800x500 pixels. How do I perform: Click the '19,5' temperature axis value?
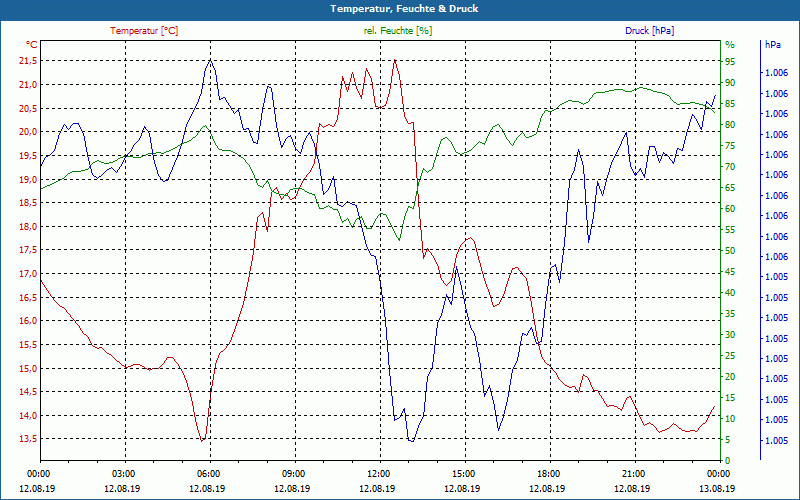[x=28, y=156]
